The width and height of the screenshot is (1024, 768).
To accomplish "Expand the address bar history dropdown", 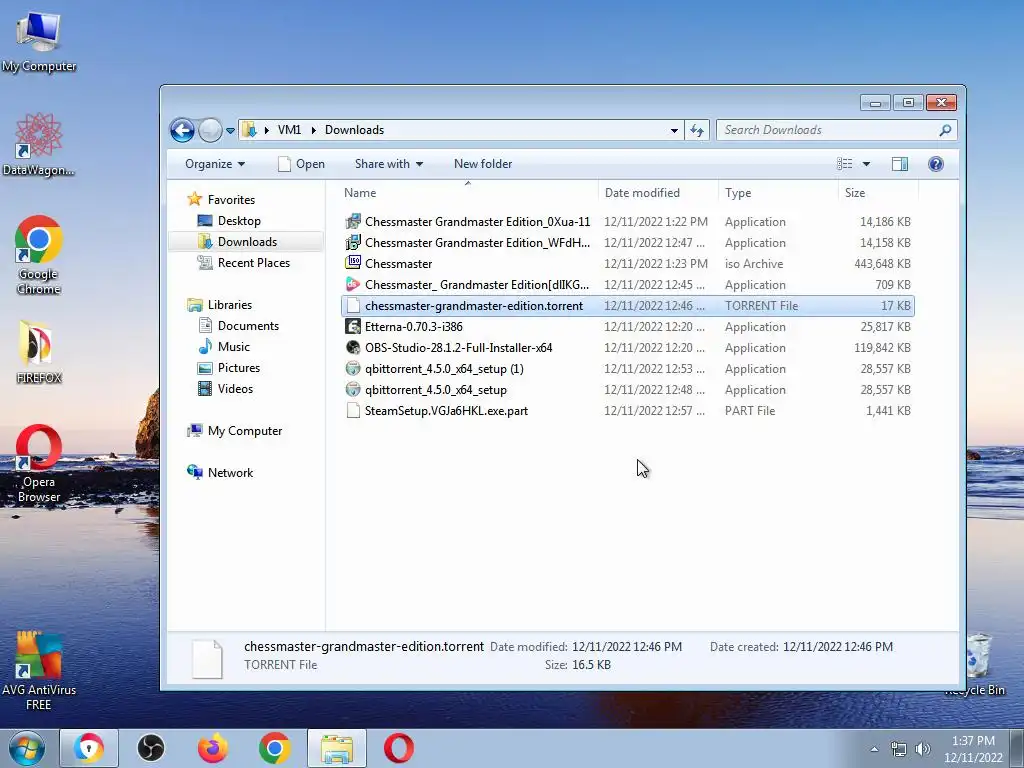I will 674,130.
